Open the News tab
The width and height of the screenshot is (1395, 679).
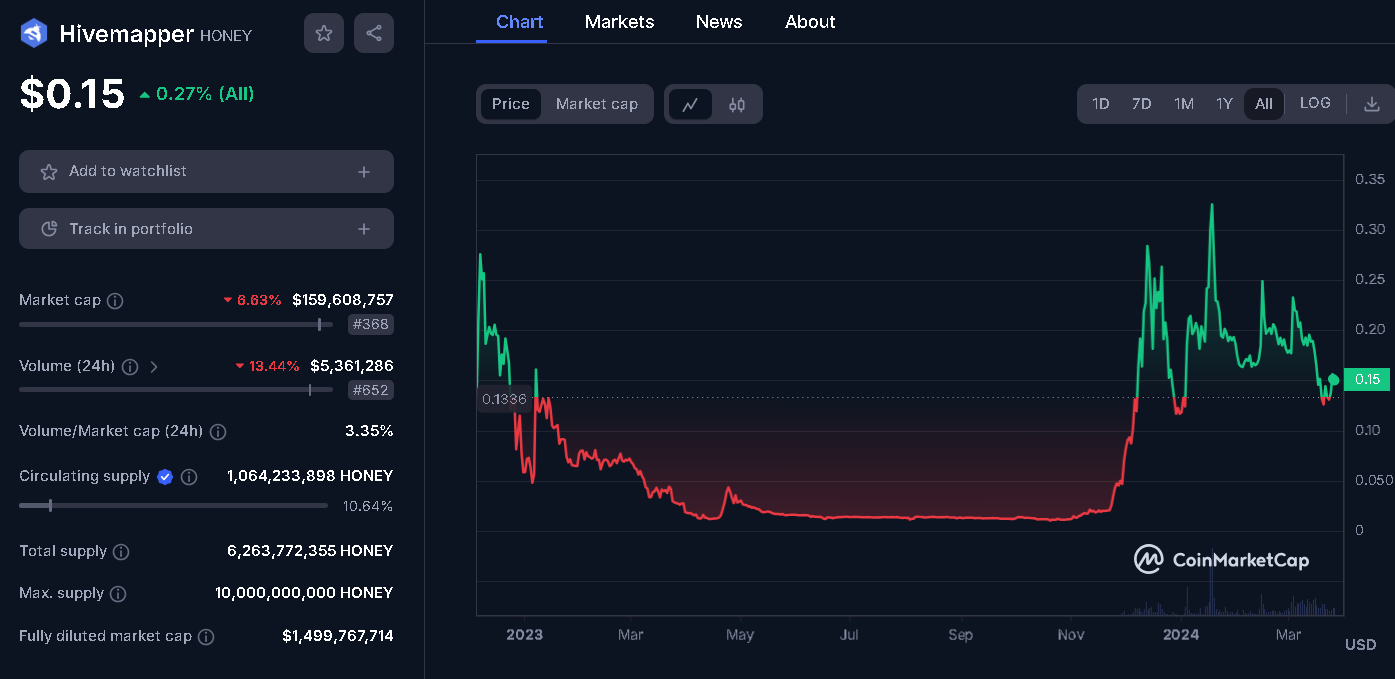click(719, 22)
